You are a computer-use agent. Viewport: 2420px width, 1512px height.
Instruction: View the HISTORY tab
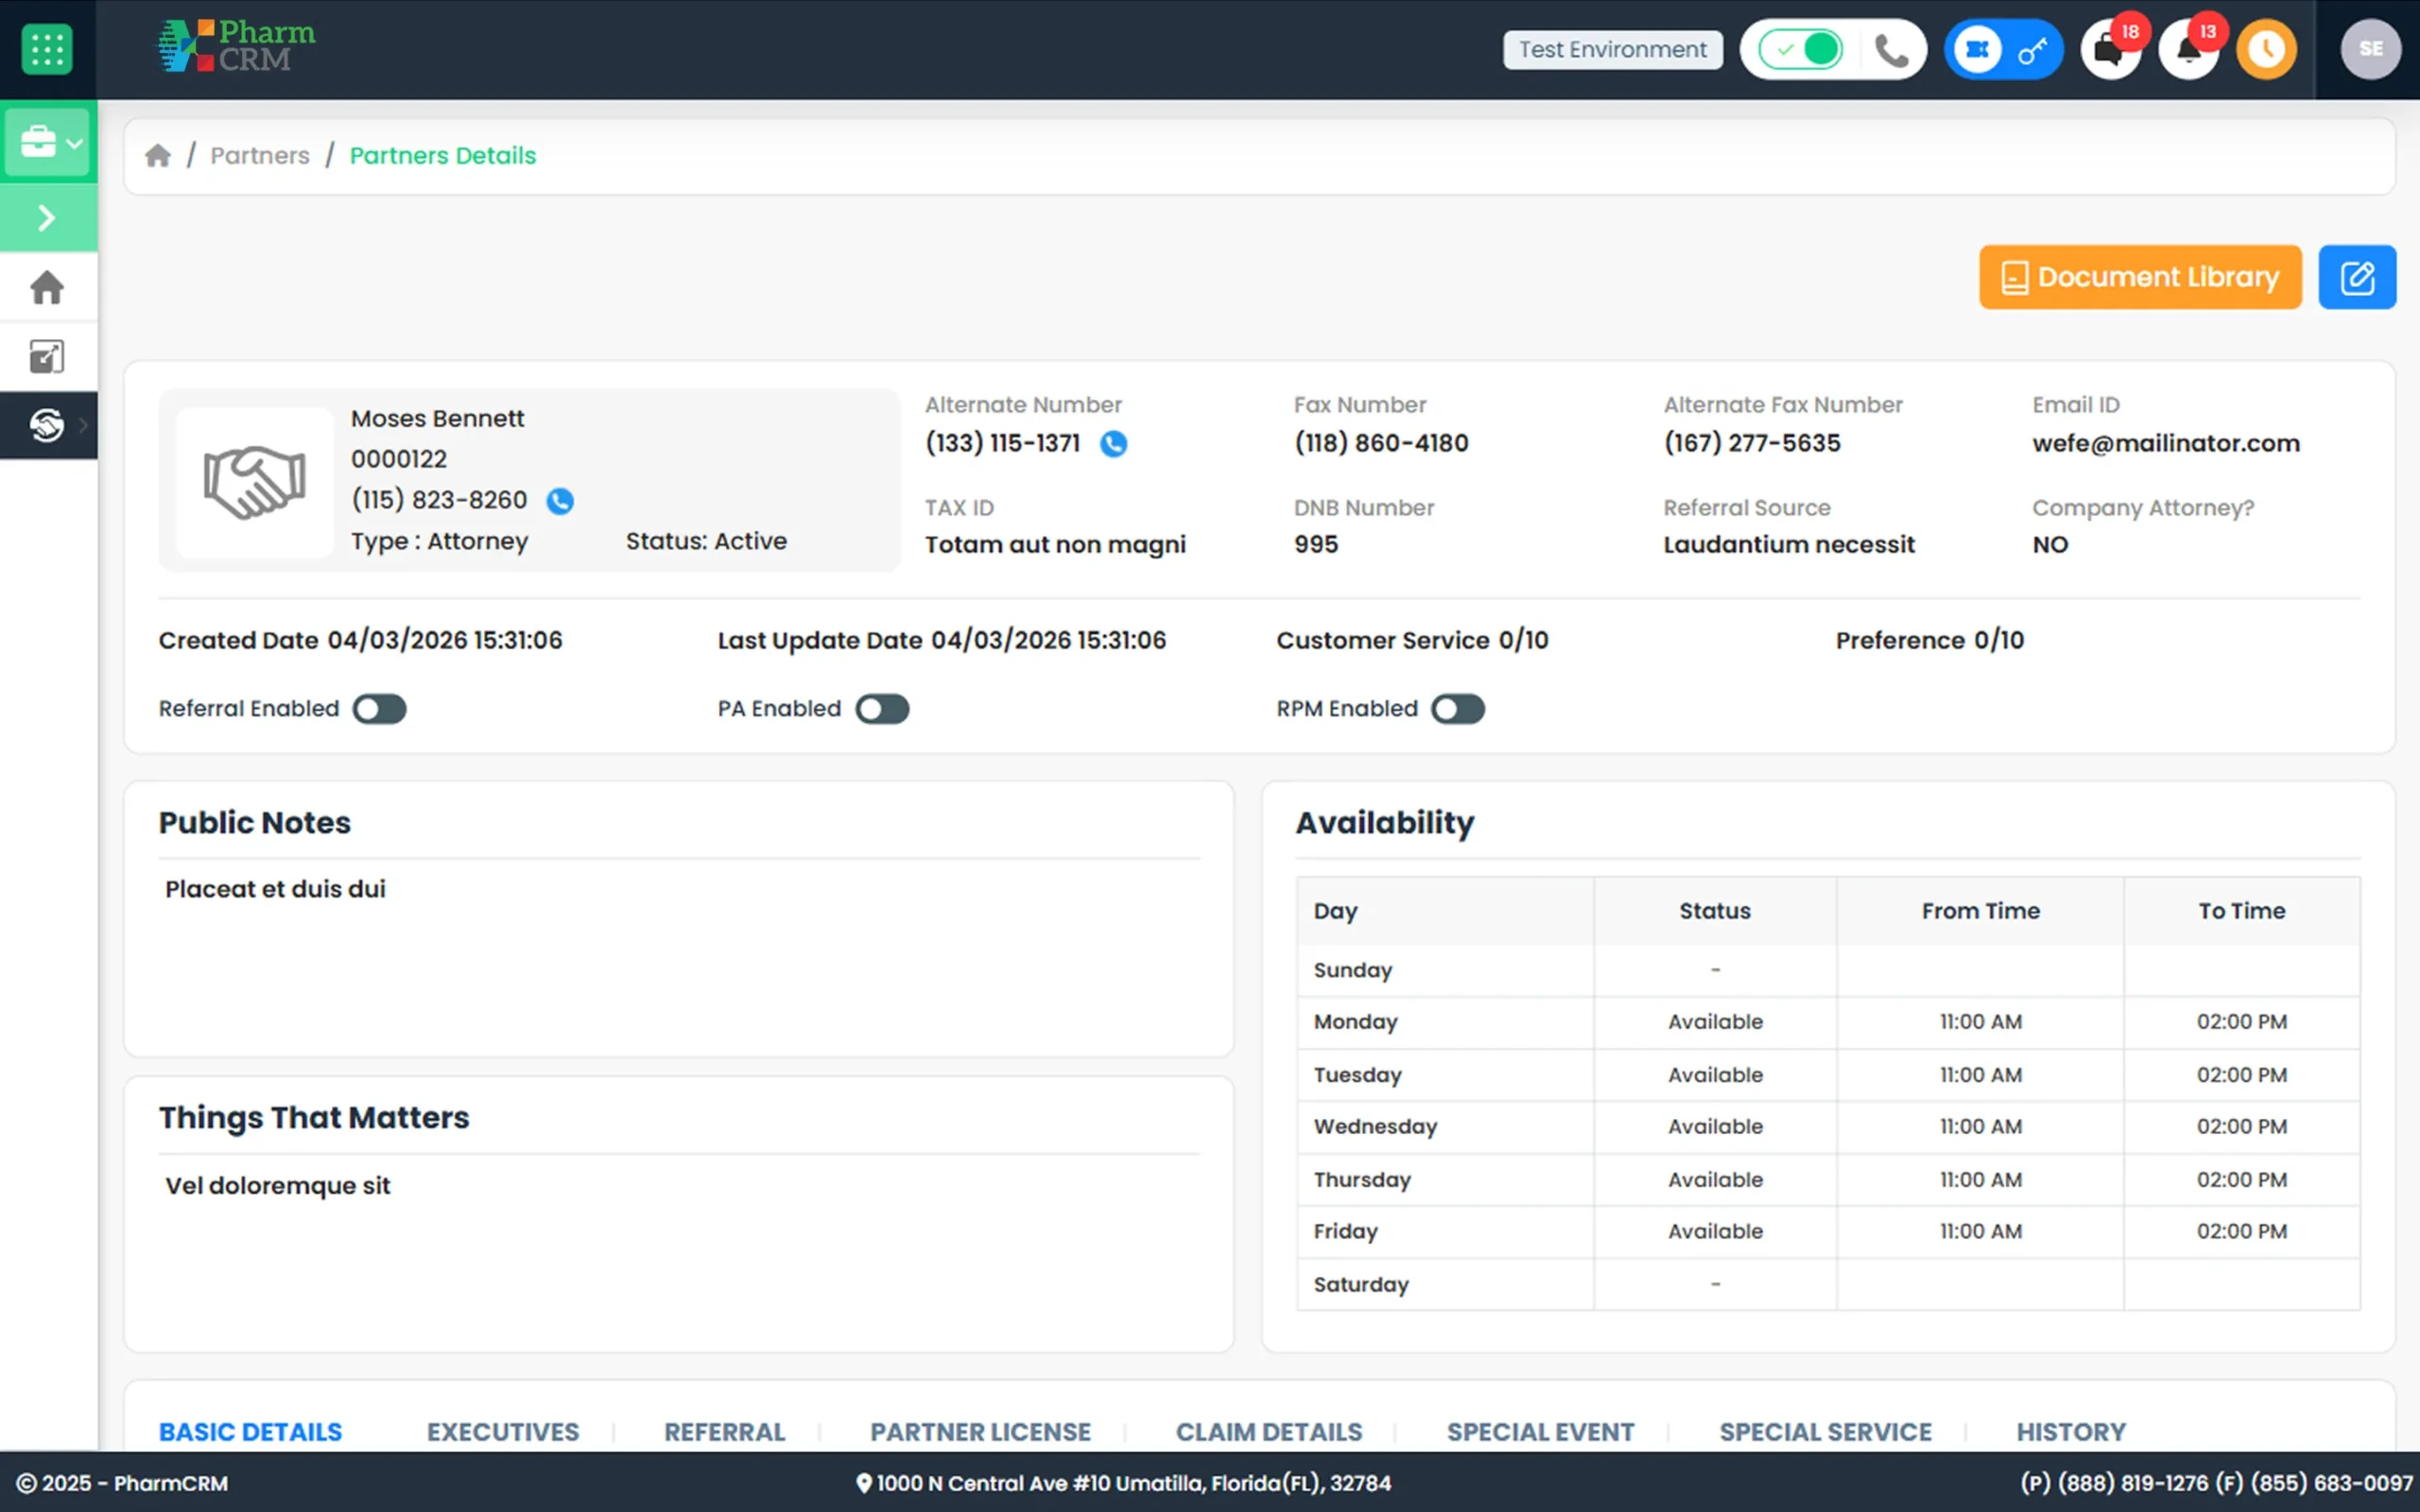pos(2071,1432)
